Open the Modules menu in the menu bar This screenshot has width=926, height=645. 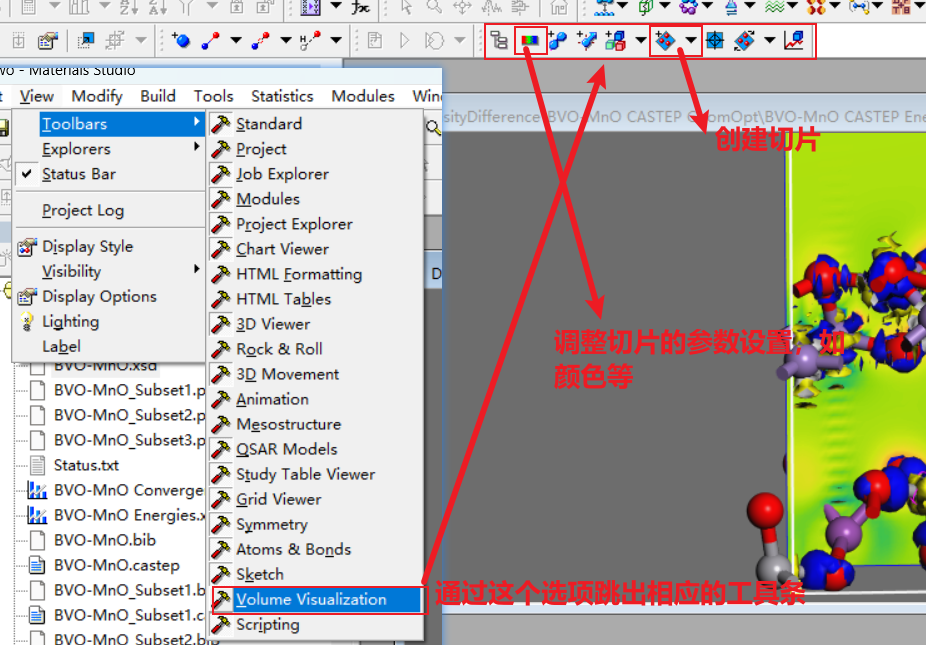pyautogui.click(x=363, y=96)
